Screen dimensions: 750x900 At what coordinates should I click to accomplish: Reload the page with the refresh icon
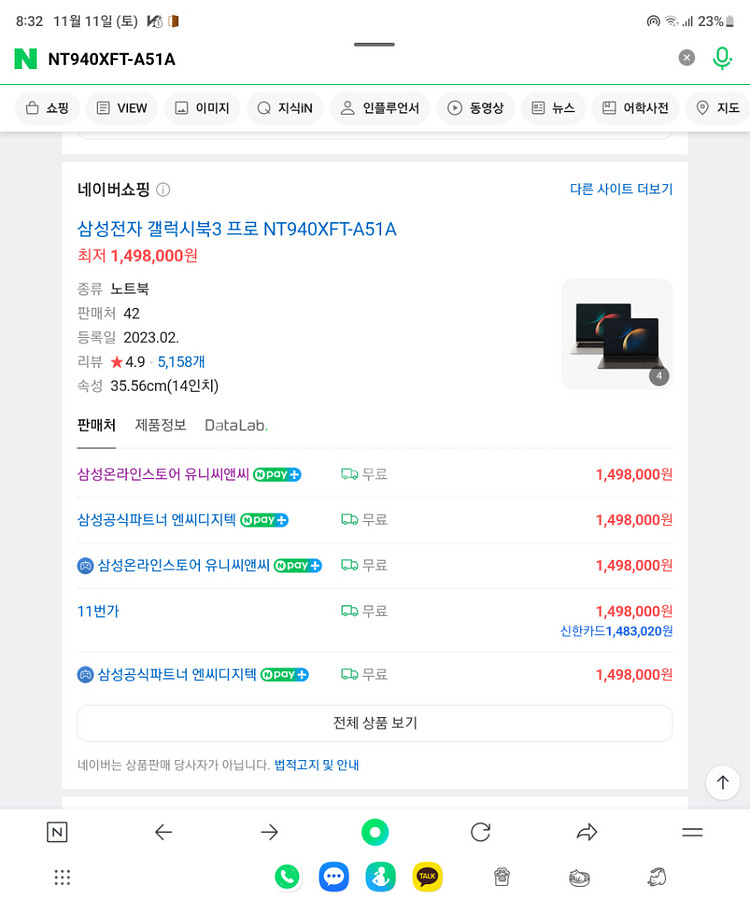point(480,832)
